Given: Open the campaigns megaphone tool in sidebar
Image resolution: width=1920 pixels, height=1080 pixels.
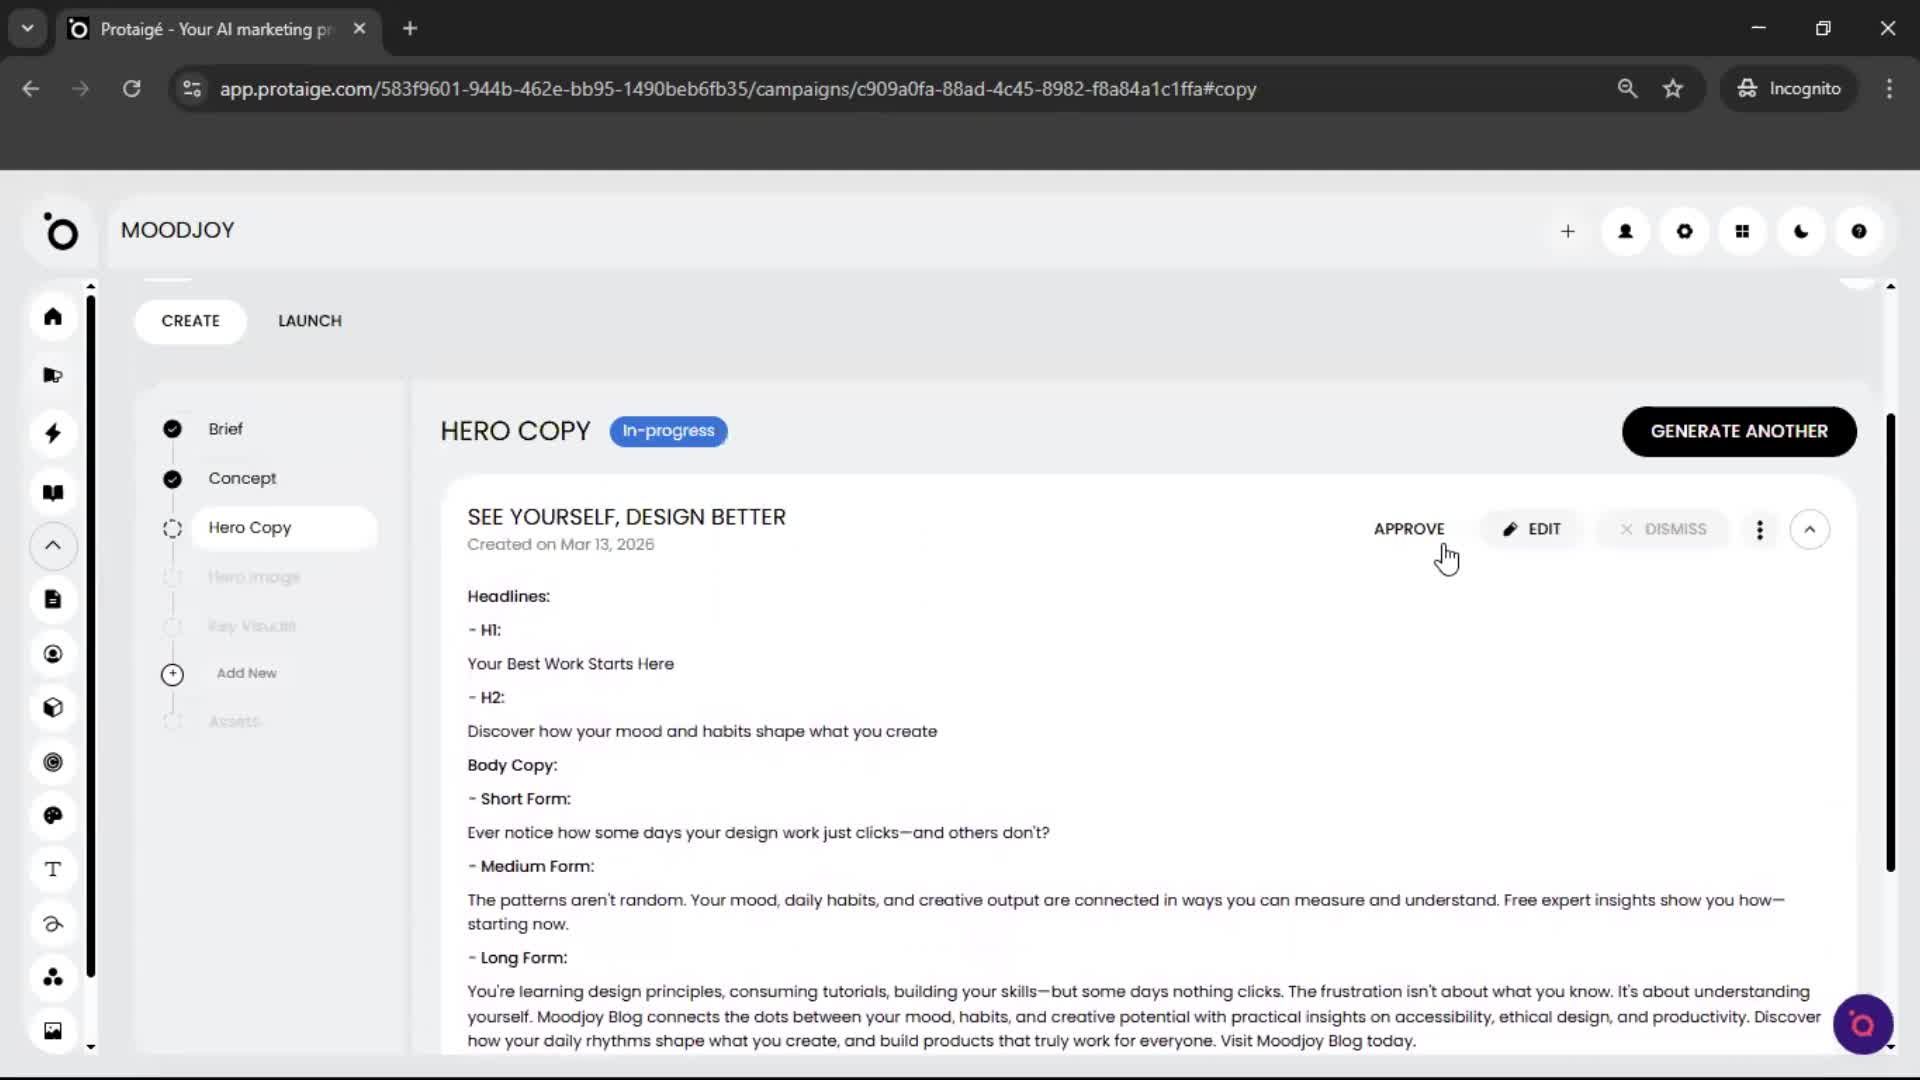Looking at the screenshot, I should pyautogui.click(x=52, y=375).
